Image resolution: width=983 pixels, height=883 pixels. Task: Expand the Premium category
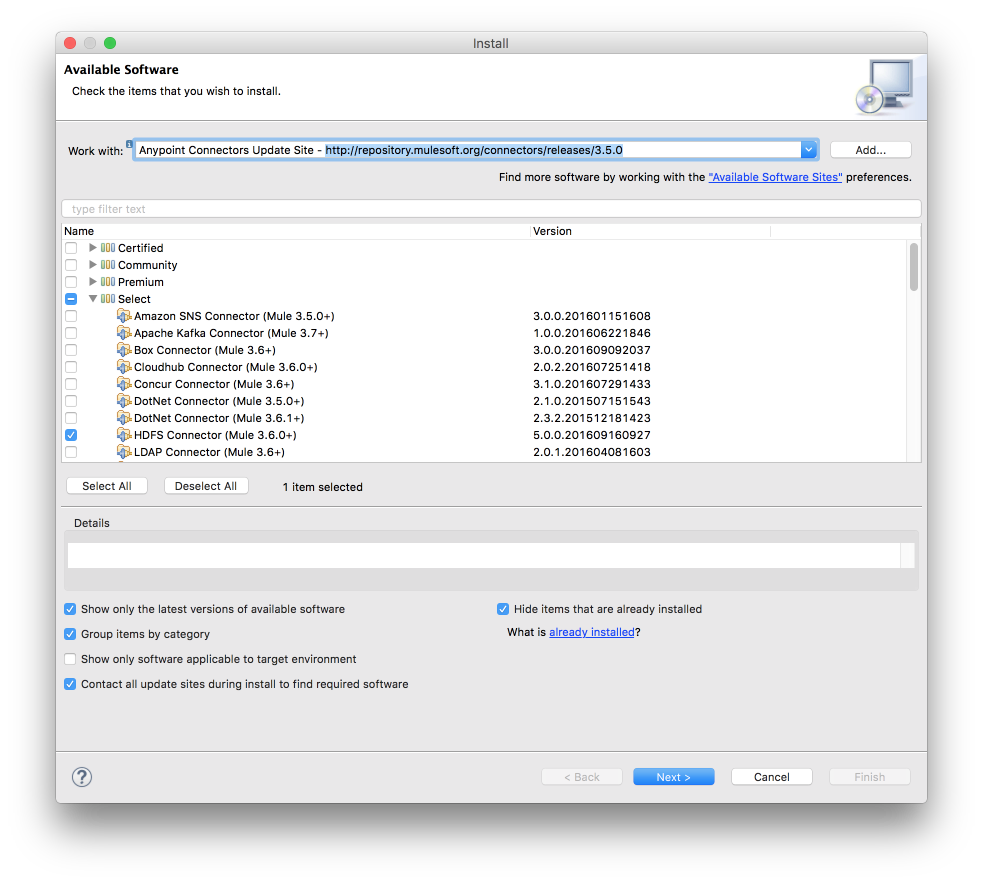(93, 282)
